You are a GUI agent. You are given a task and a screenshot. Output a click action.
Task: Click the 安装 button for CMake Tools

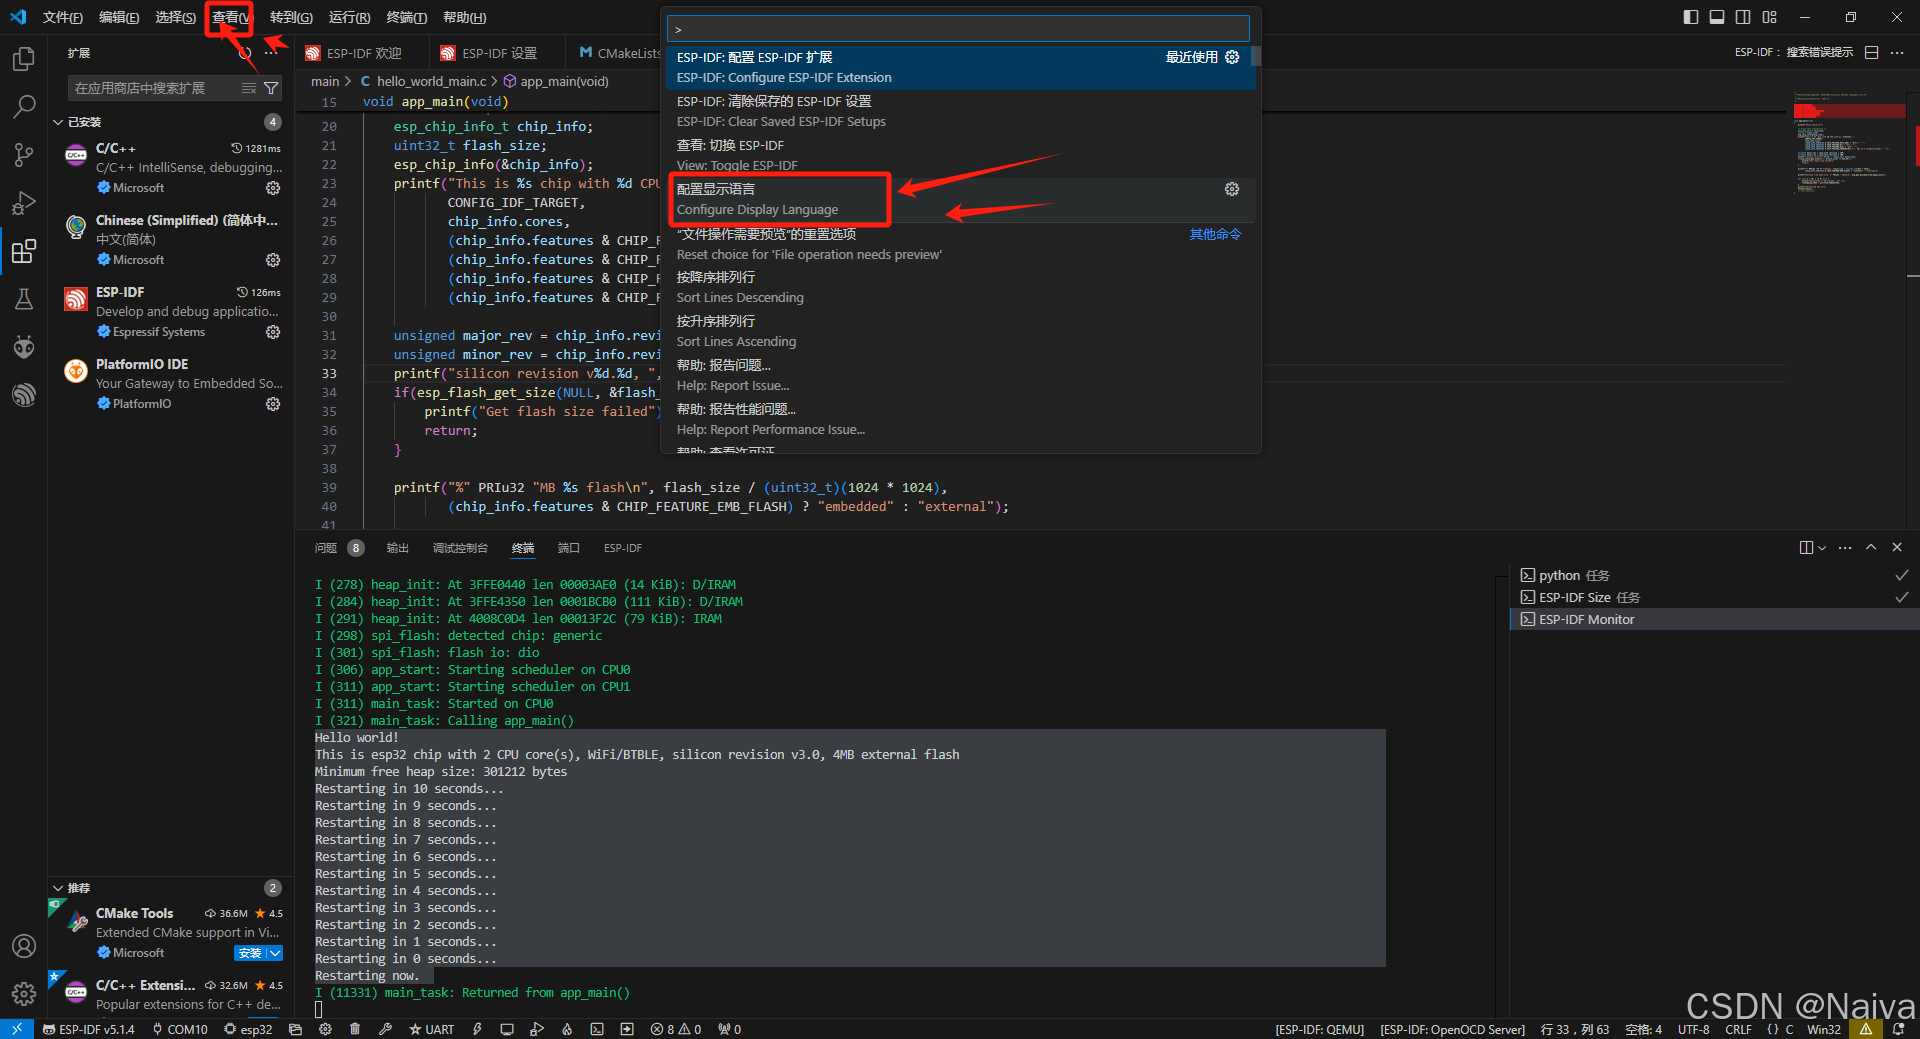[251, 953]
